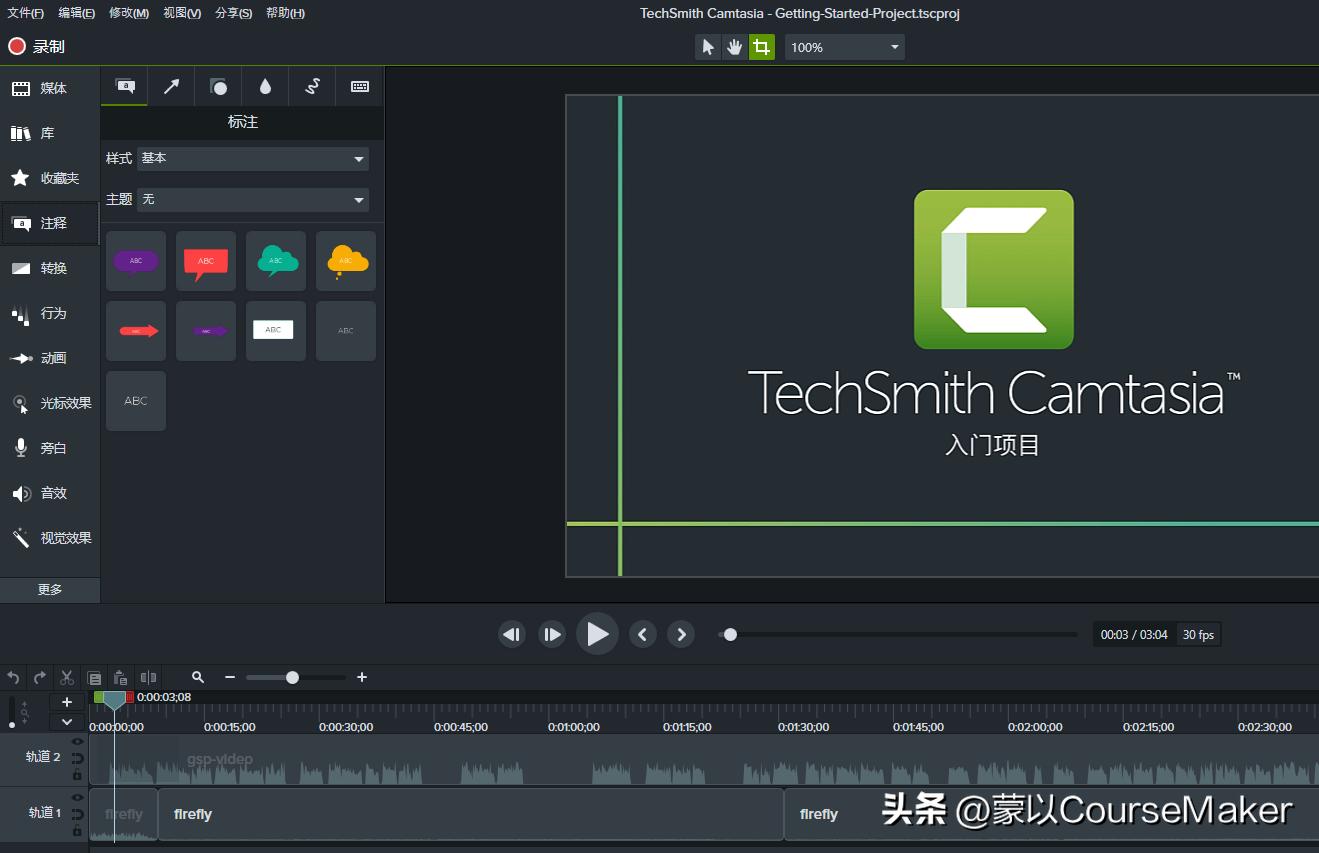1319x853 pixels.
Task: Click the scissors cut icon on timeline
Action: pos(67,677)
